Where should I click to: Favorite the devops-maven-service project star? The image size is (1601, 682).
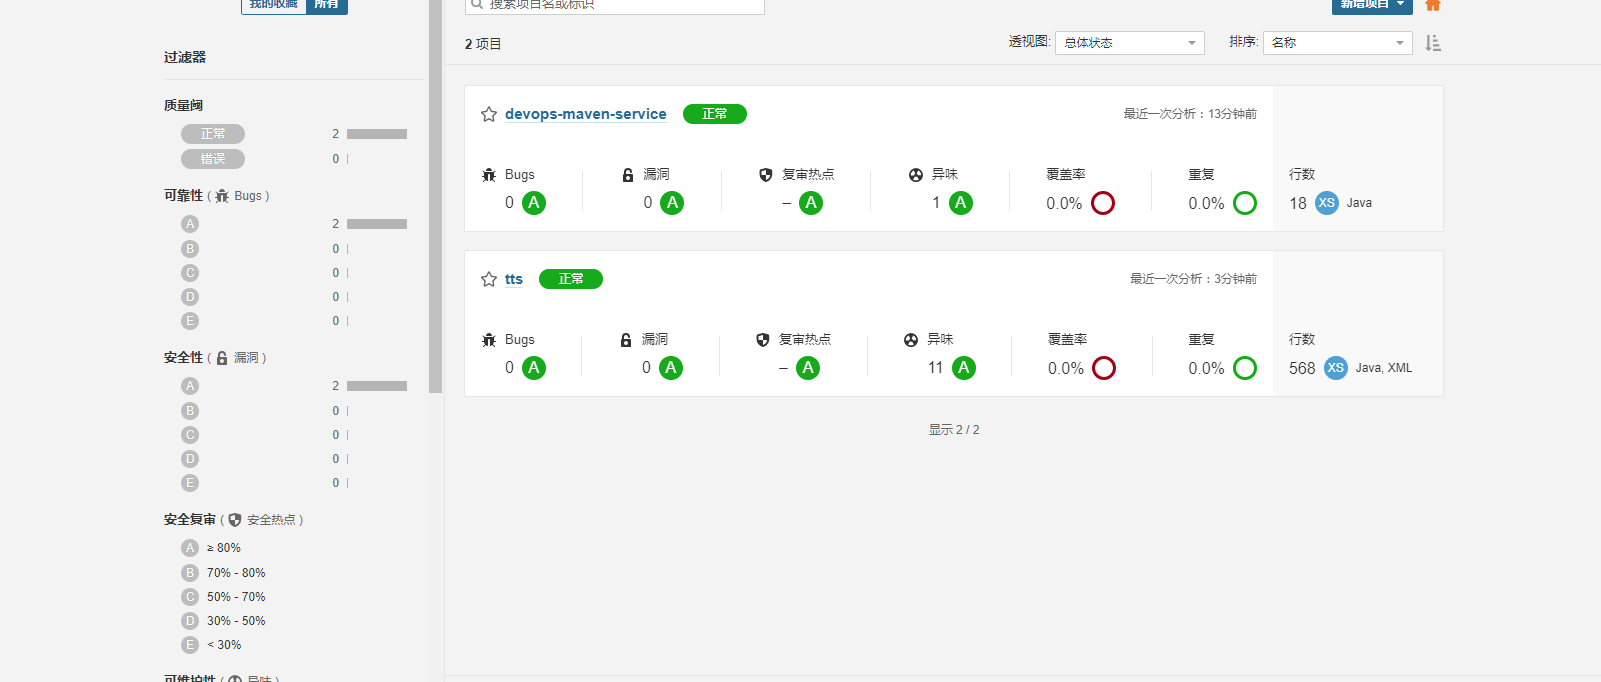pos(489,114)
